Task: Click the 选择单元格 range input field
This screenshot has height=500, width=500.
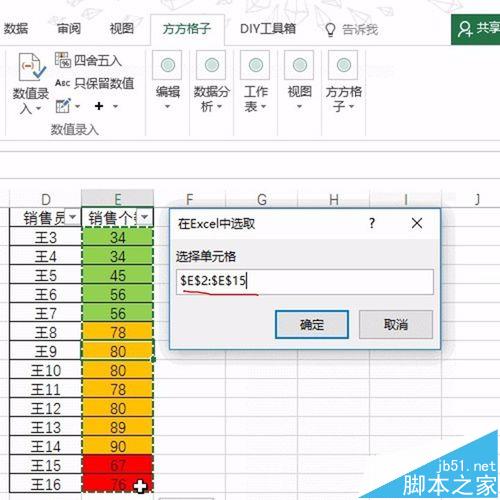Action: coord(305,282)
